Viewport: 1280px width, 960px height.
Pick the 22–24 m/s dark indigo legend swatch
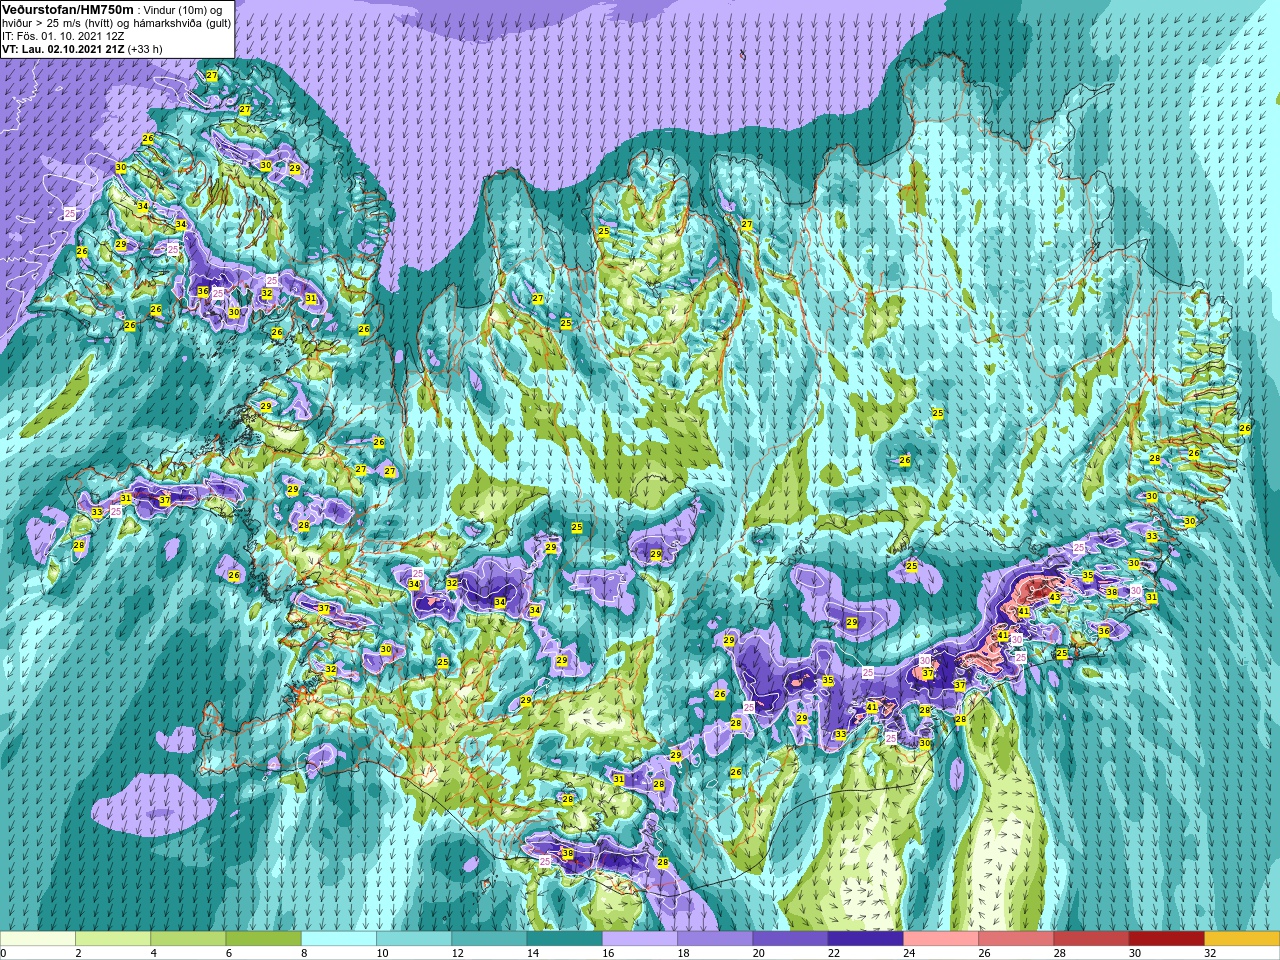pyautogui.click(x=865, y=939)
